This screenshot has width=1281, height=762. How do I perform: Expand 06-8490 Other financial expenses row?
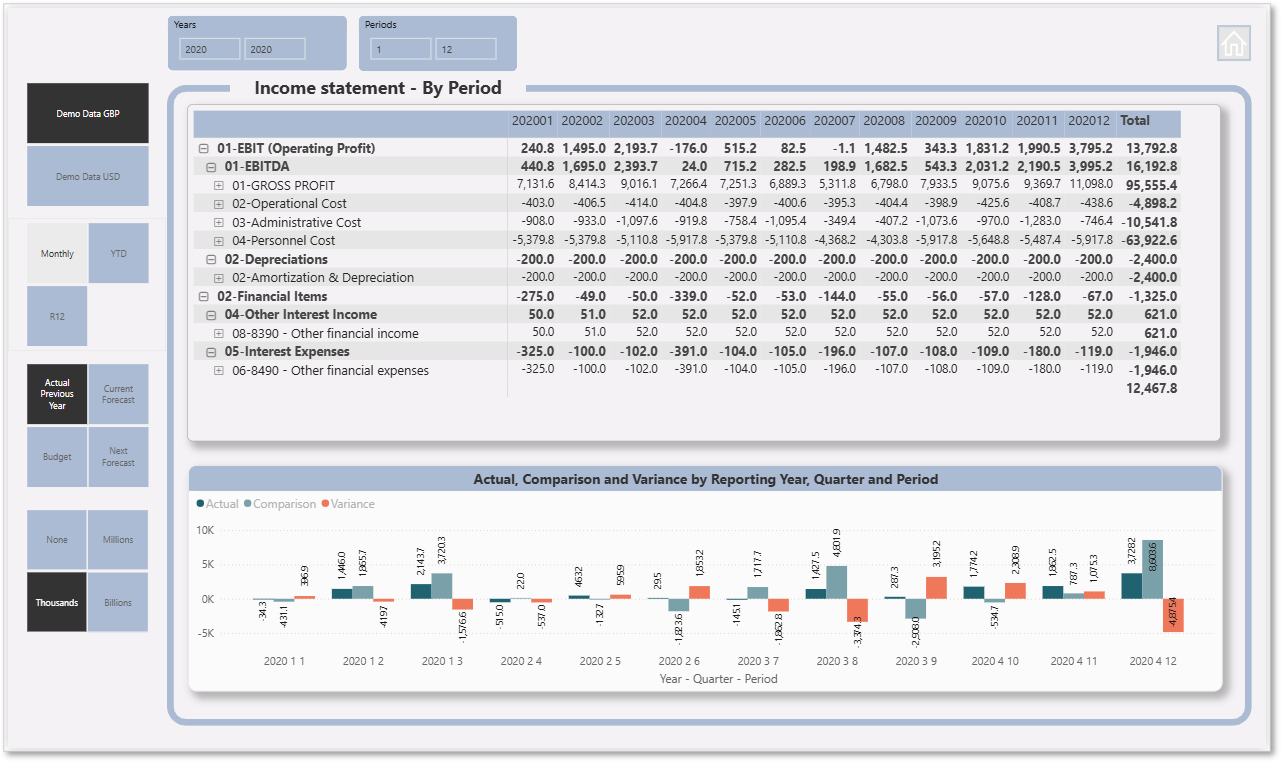219,370
